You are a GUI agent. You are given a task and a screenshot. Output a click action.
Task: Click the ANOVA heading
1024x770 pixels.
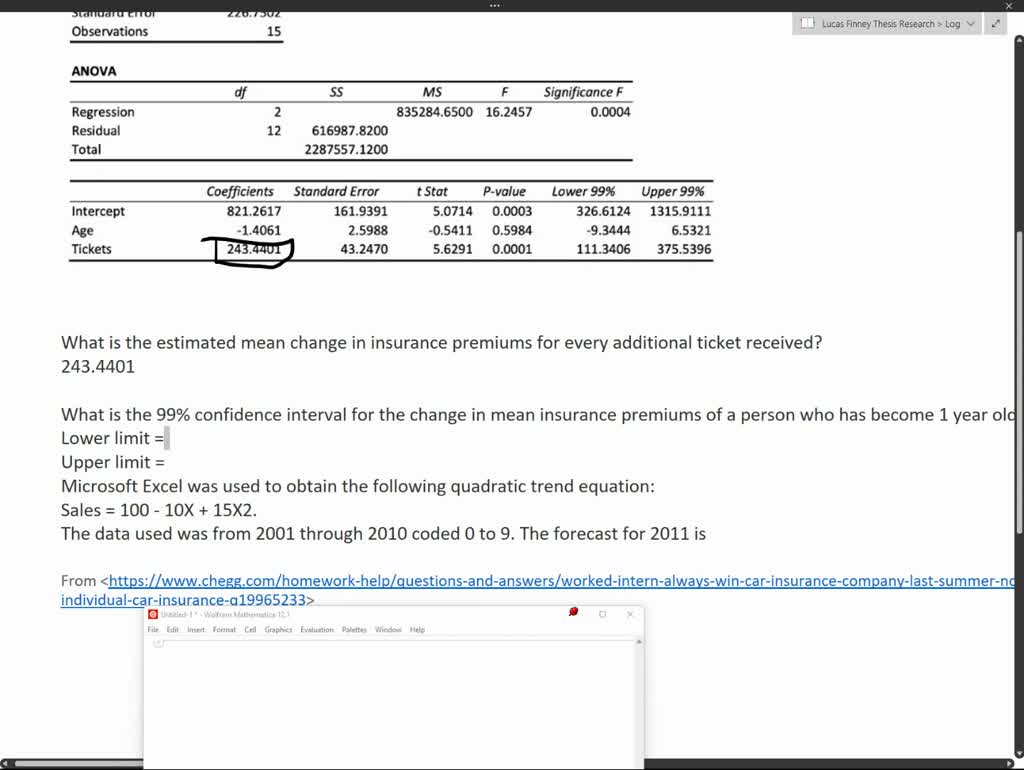94,71
